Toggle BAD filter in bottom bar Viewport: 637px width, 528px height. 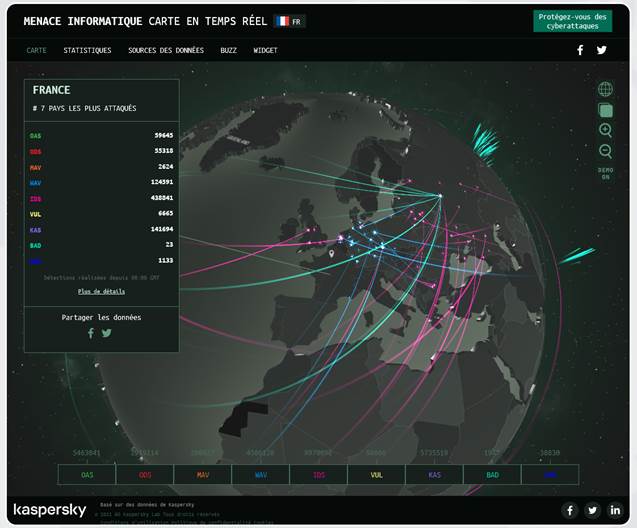492,474
